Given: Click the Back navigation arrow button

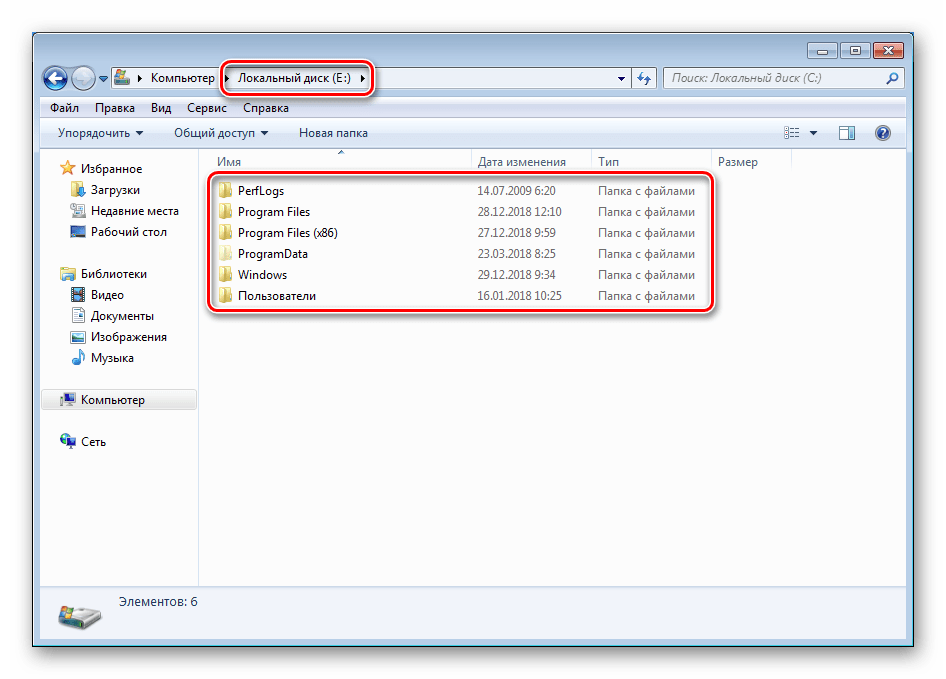Looking at the screenshot, I should pos(56,78).
